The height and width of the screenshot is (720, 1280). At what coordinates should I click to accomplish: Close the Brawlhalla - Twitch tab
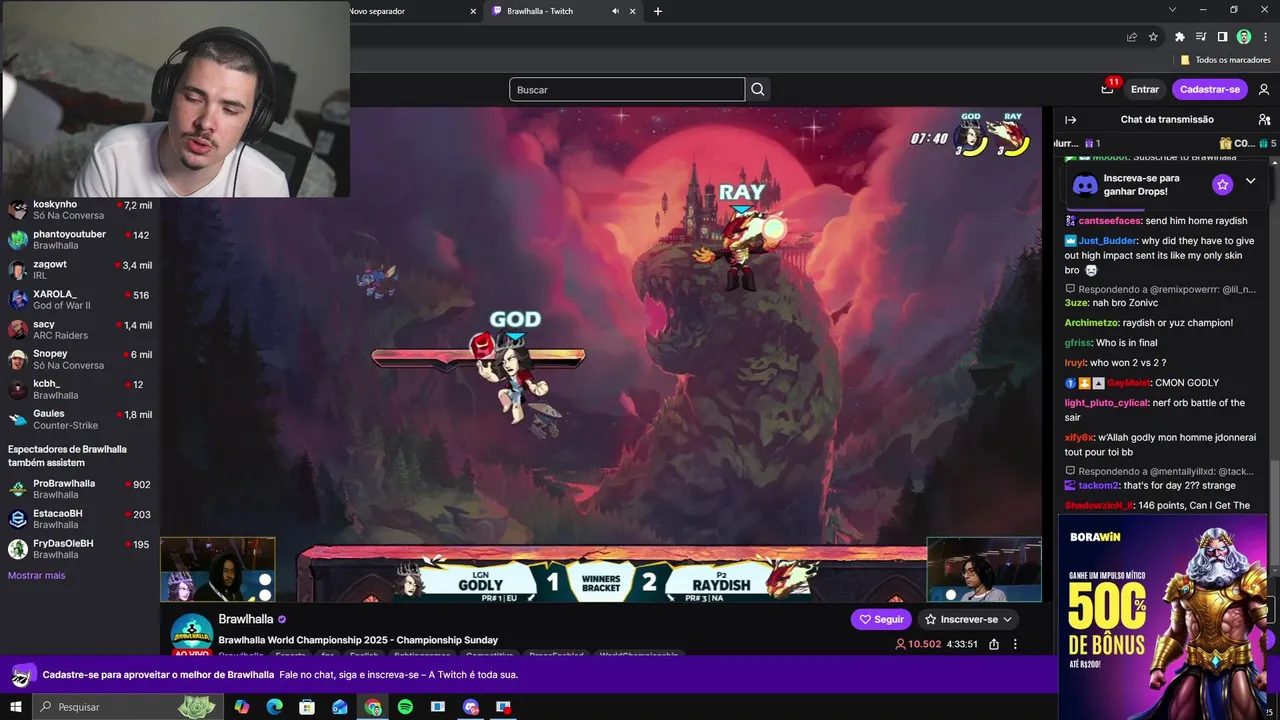[632, 11]
